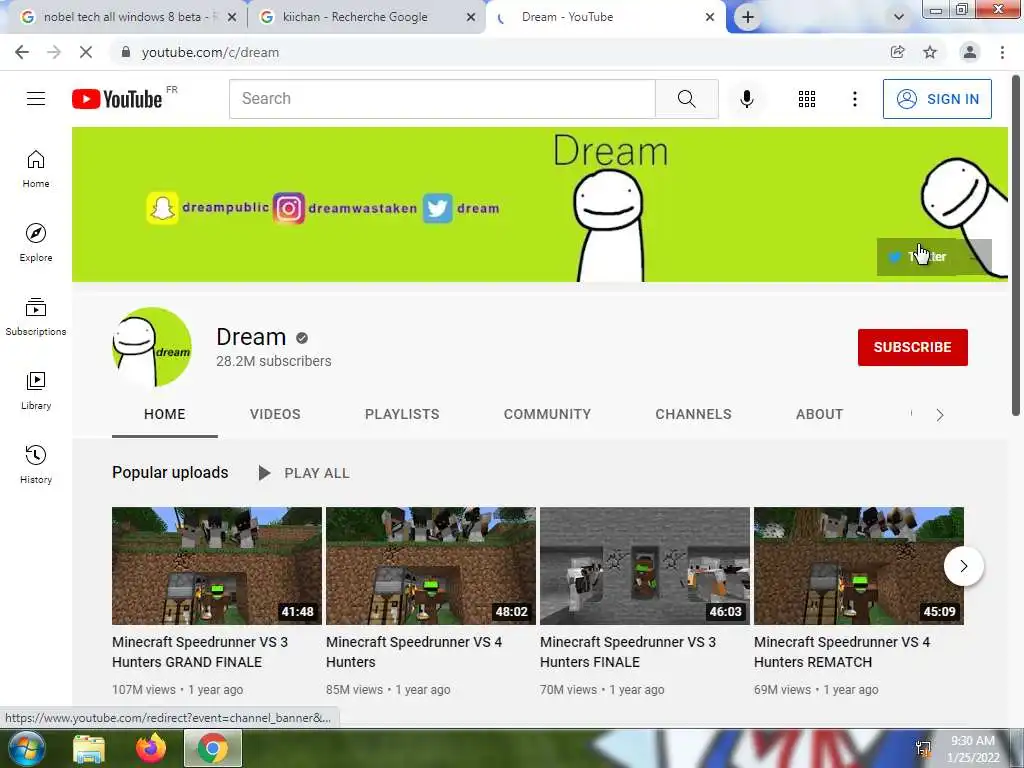Switch to the ABOUT tab
The height and width of the screenshot is (768, 1024).
pos(820,414)
